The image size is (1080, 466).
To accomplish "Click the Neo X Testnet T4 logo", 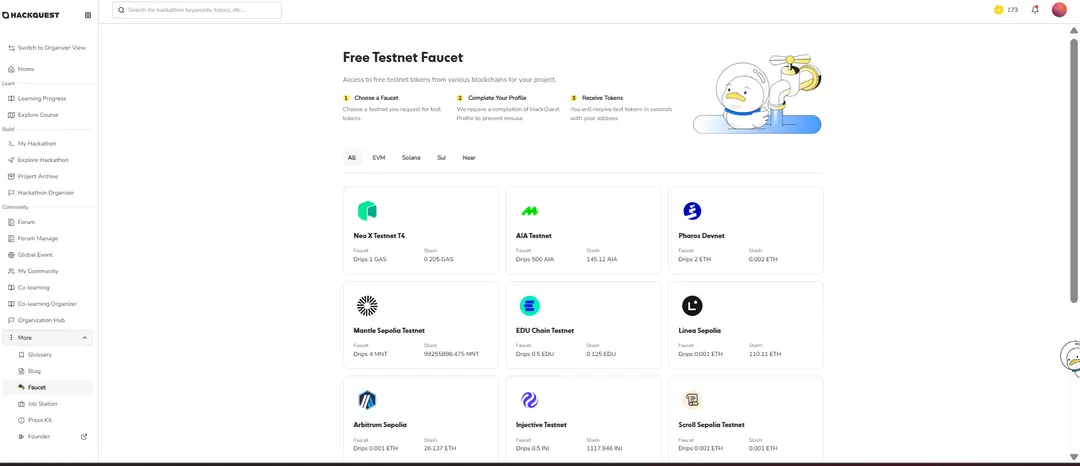I will click(367, 211).
